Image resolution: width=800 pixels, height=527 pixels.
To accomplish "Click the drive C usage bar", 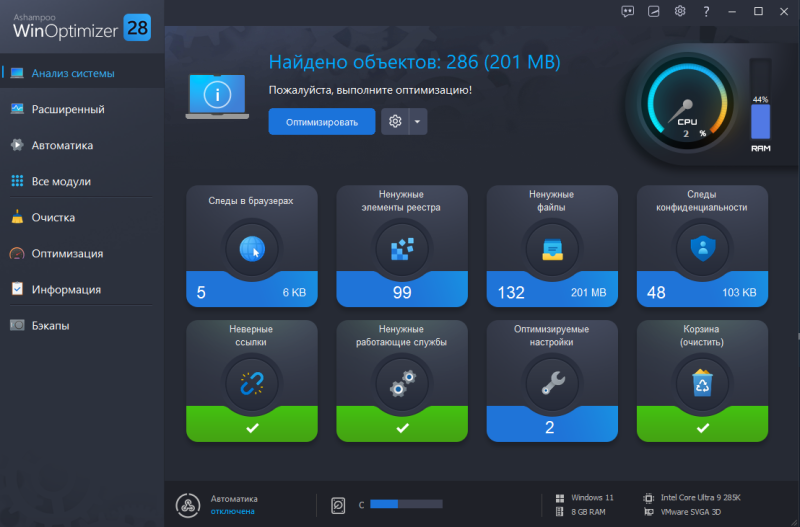I will click(406, 504).
